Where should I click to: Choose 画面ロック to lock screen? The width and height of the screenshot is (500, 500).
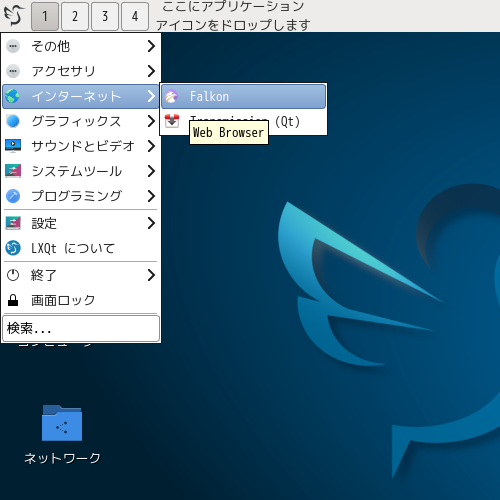pos(81,300)
